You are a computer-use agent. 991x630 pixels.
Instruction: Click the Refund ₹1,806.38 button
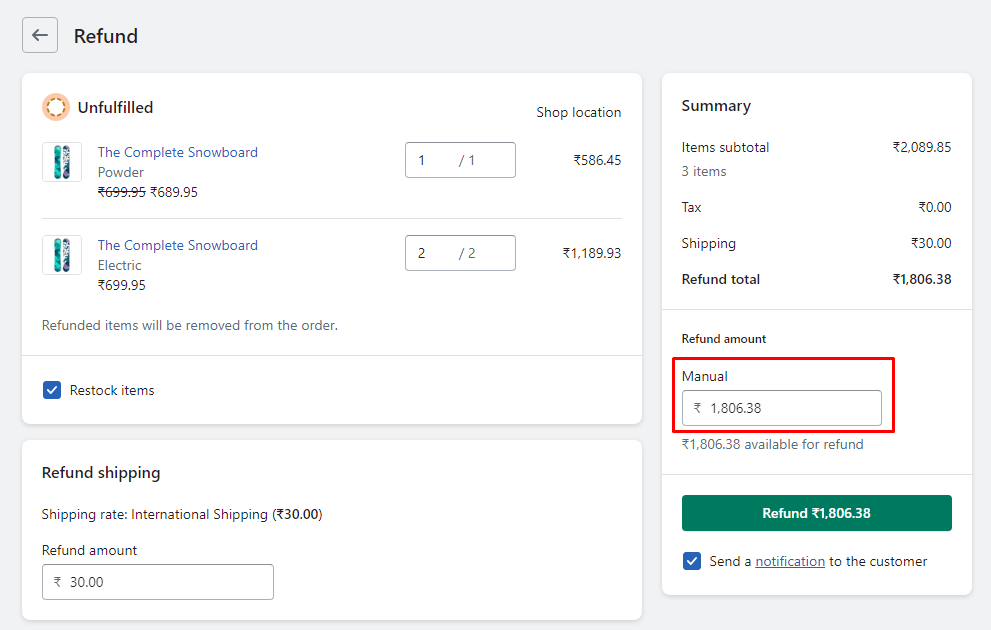tap(816, 512)
